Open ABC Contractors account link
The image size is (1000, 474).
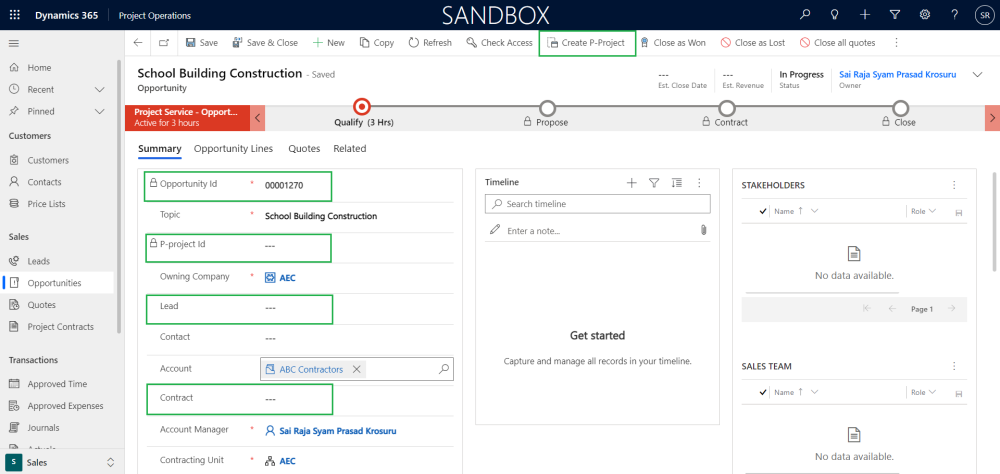pyautogui.click(x=311, y=369)
